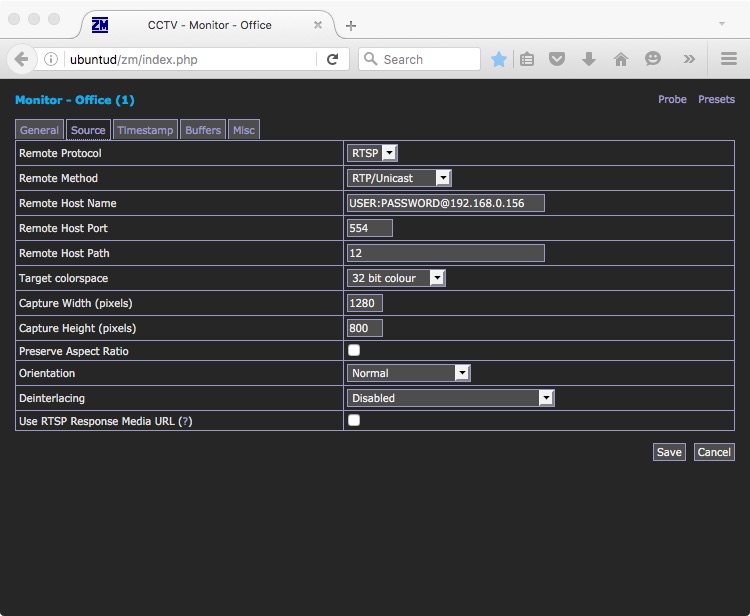Click the Deinterlacing label
Screen dimensions: 750x616
(52, 398)
